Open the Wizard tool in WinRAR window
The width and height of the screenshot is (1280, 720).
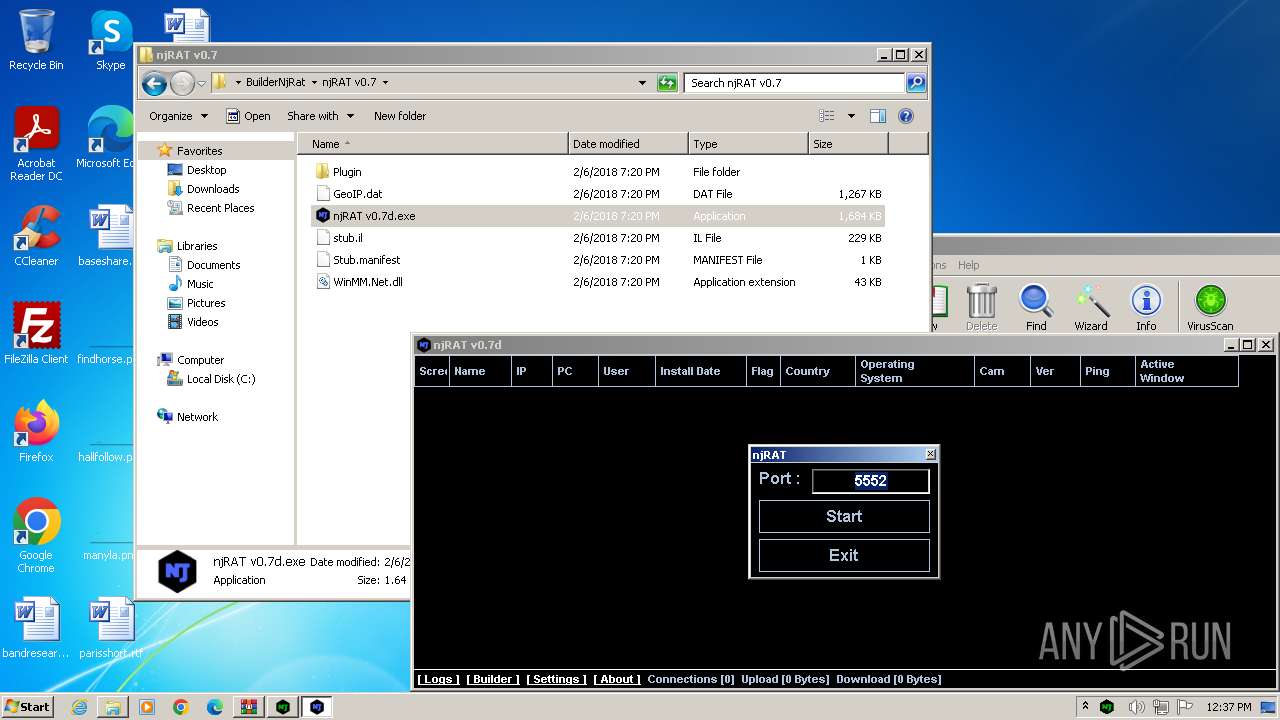click(x=1091, y=307)
